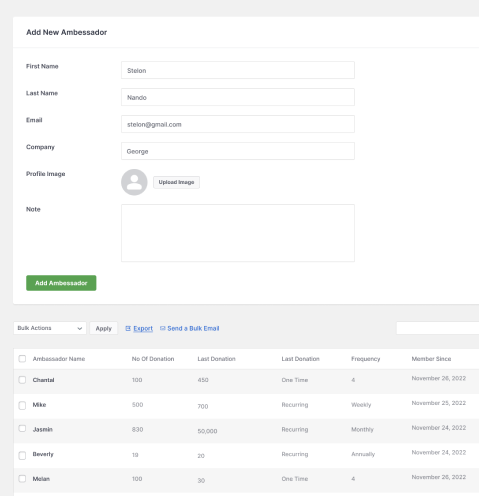Click the Apply button
Image resolution: width=479 pixels, height=496 pixels.
tap(104, 328)
